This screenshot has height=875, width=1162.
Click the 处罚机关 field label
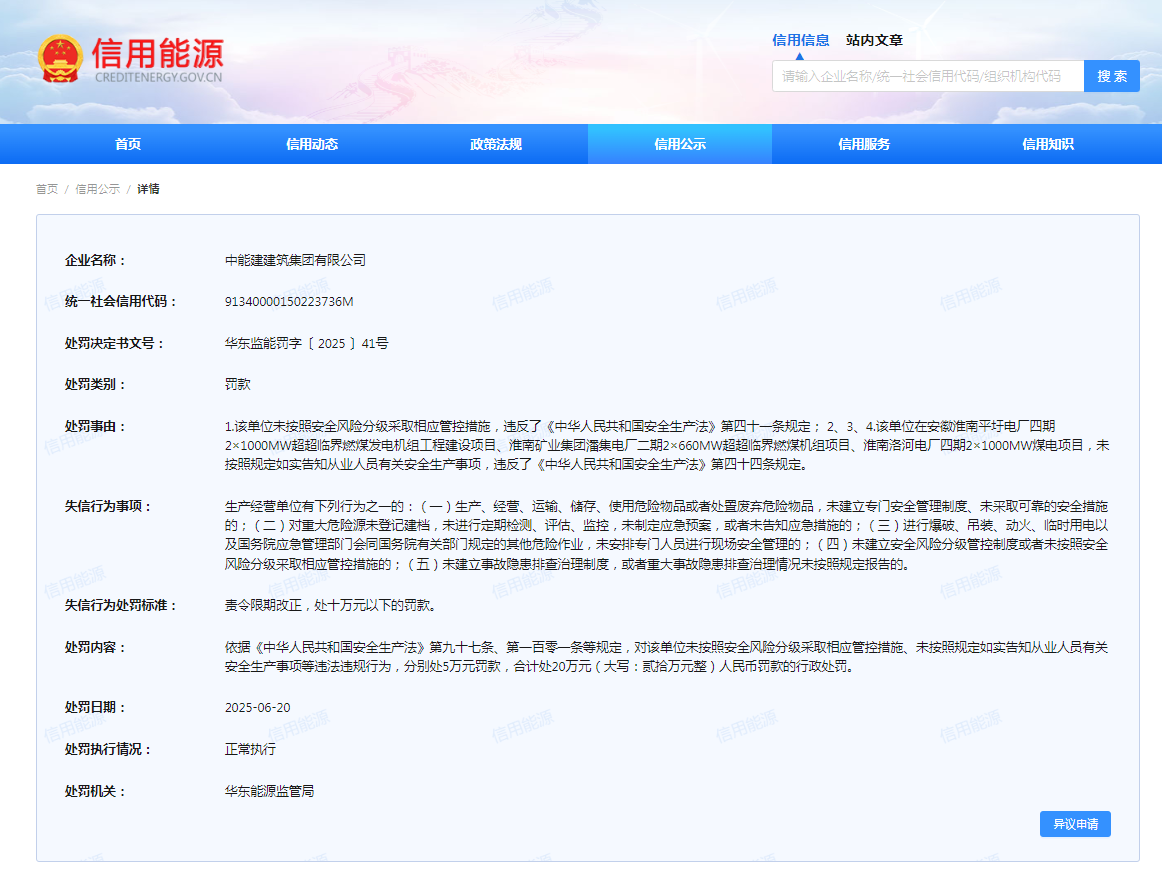(96, 791)
